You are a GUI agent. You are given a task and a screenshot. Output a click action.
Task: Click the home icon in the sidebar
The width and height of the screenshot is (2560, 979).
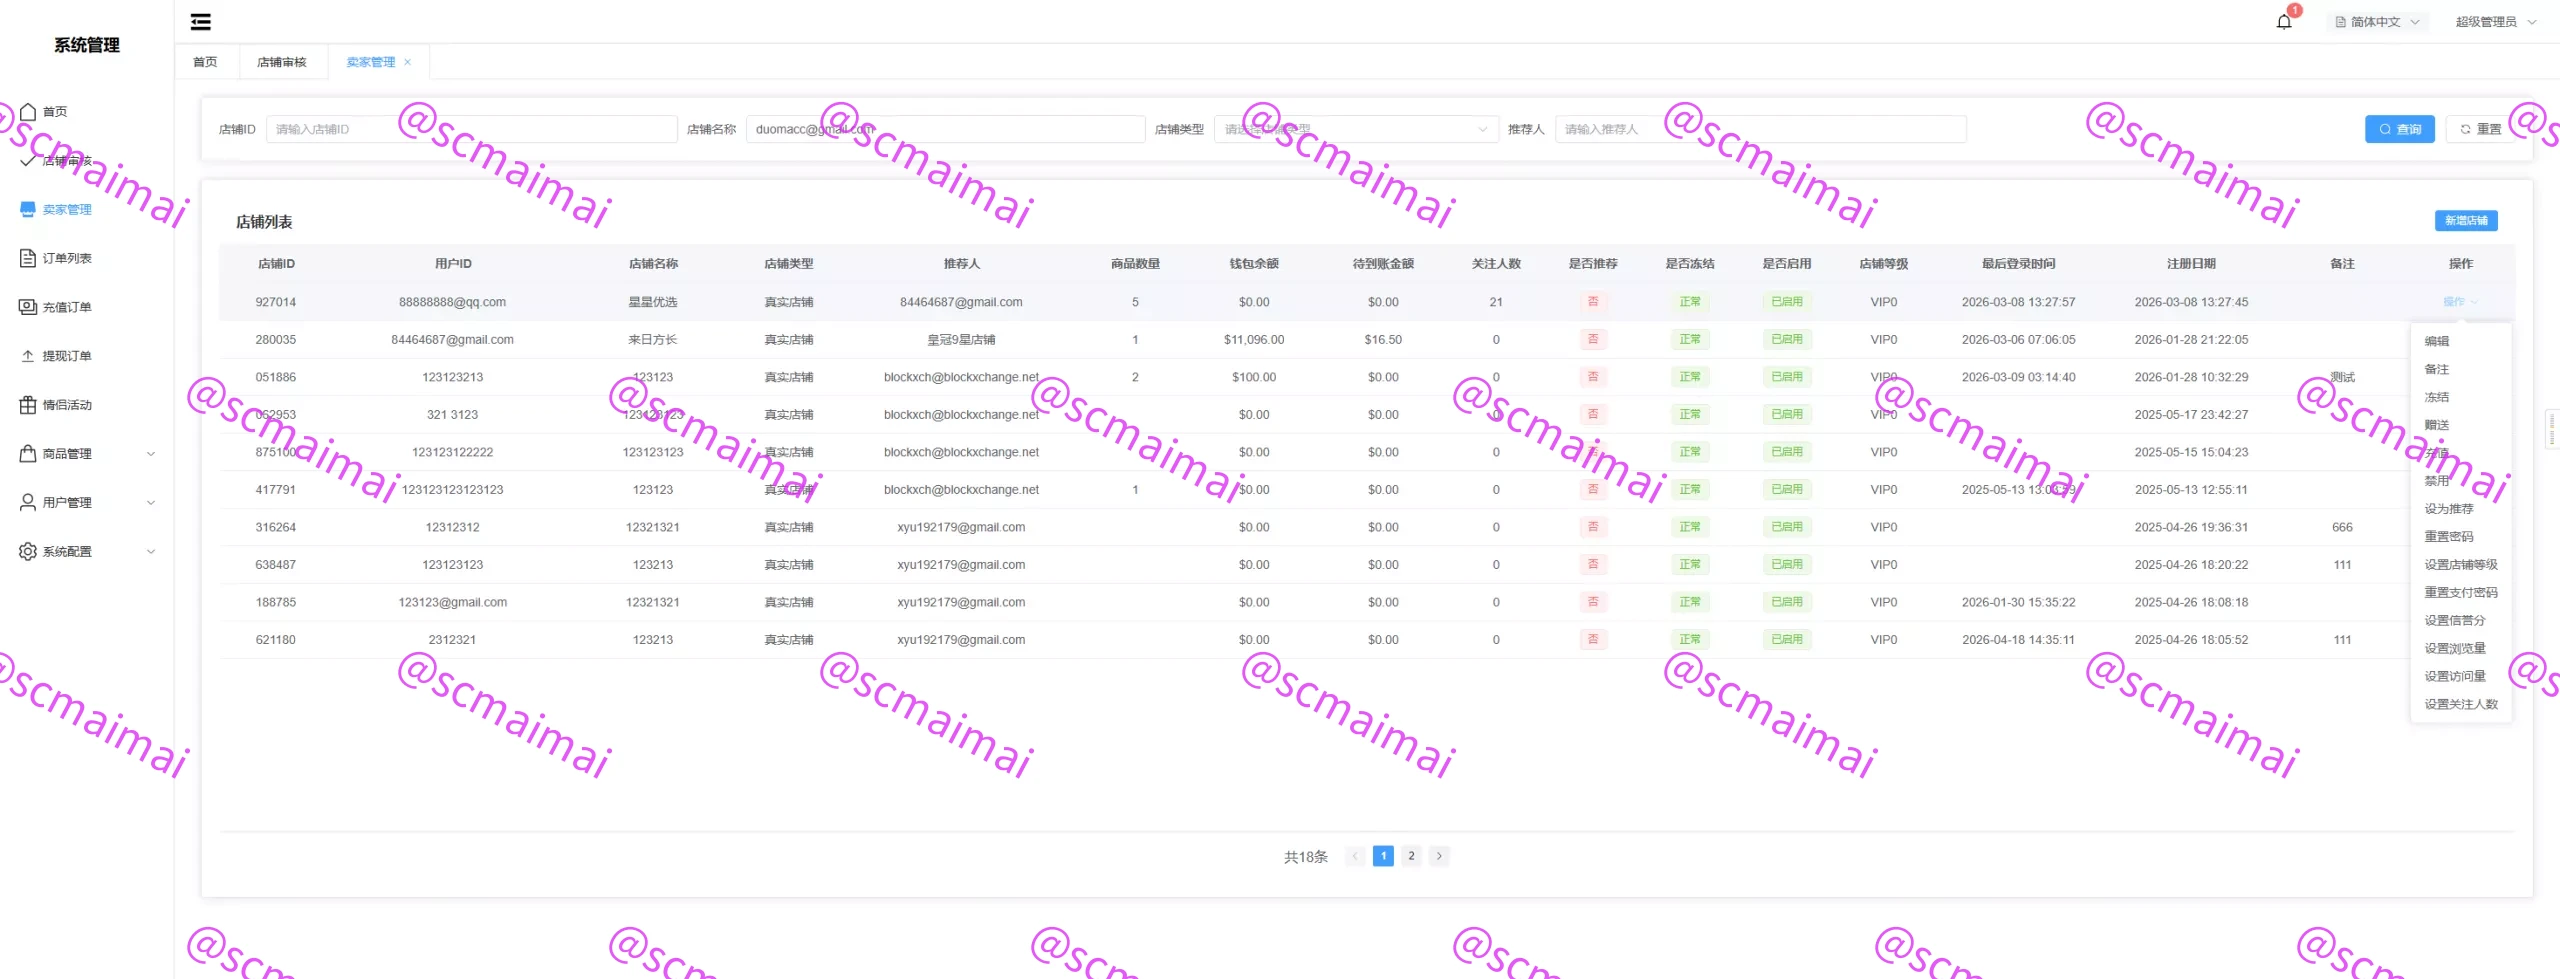pos(28,112)
